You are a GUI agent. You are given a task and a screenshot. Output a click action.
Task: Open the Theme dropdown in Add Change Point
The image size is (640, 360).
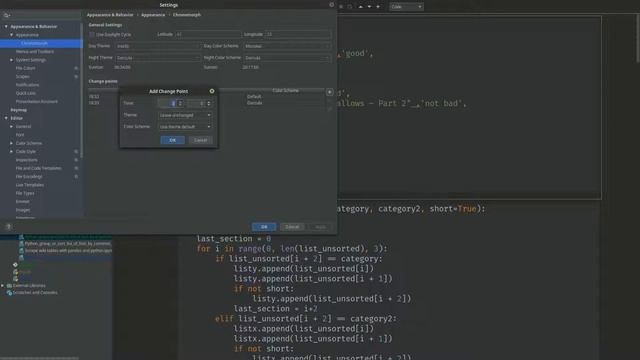(x=185, y=115)
